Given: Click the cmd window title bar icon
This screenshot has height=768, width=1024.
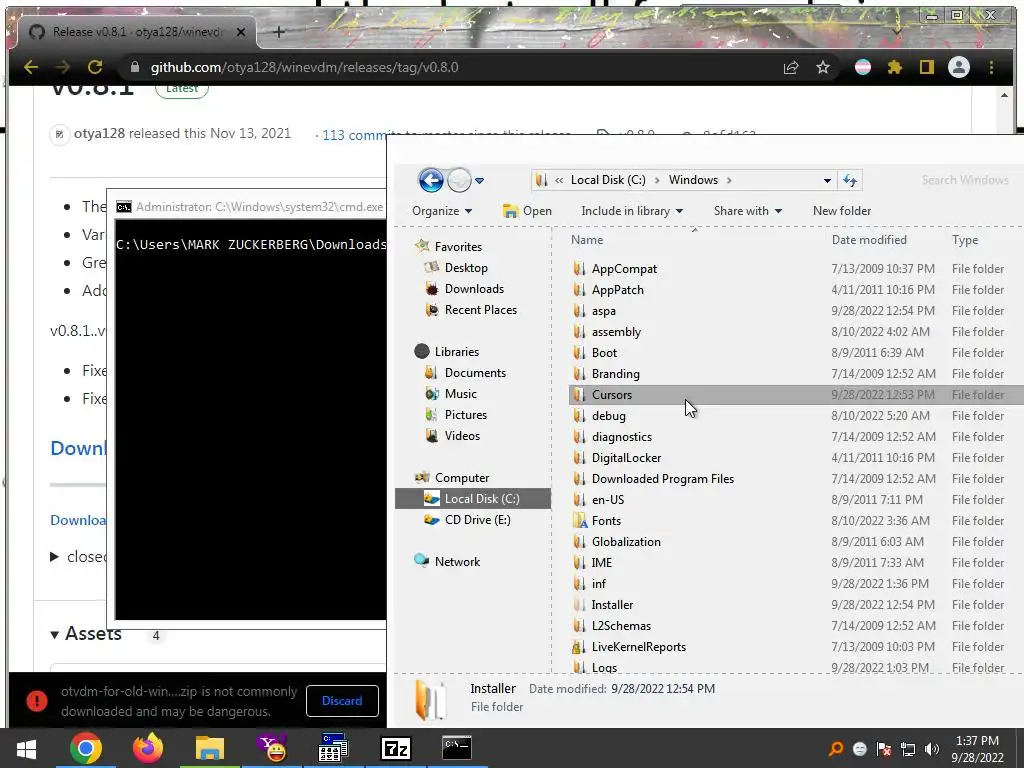Looking at the screenshot, I should (123, 207).
